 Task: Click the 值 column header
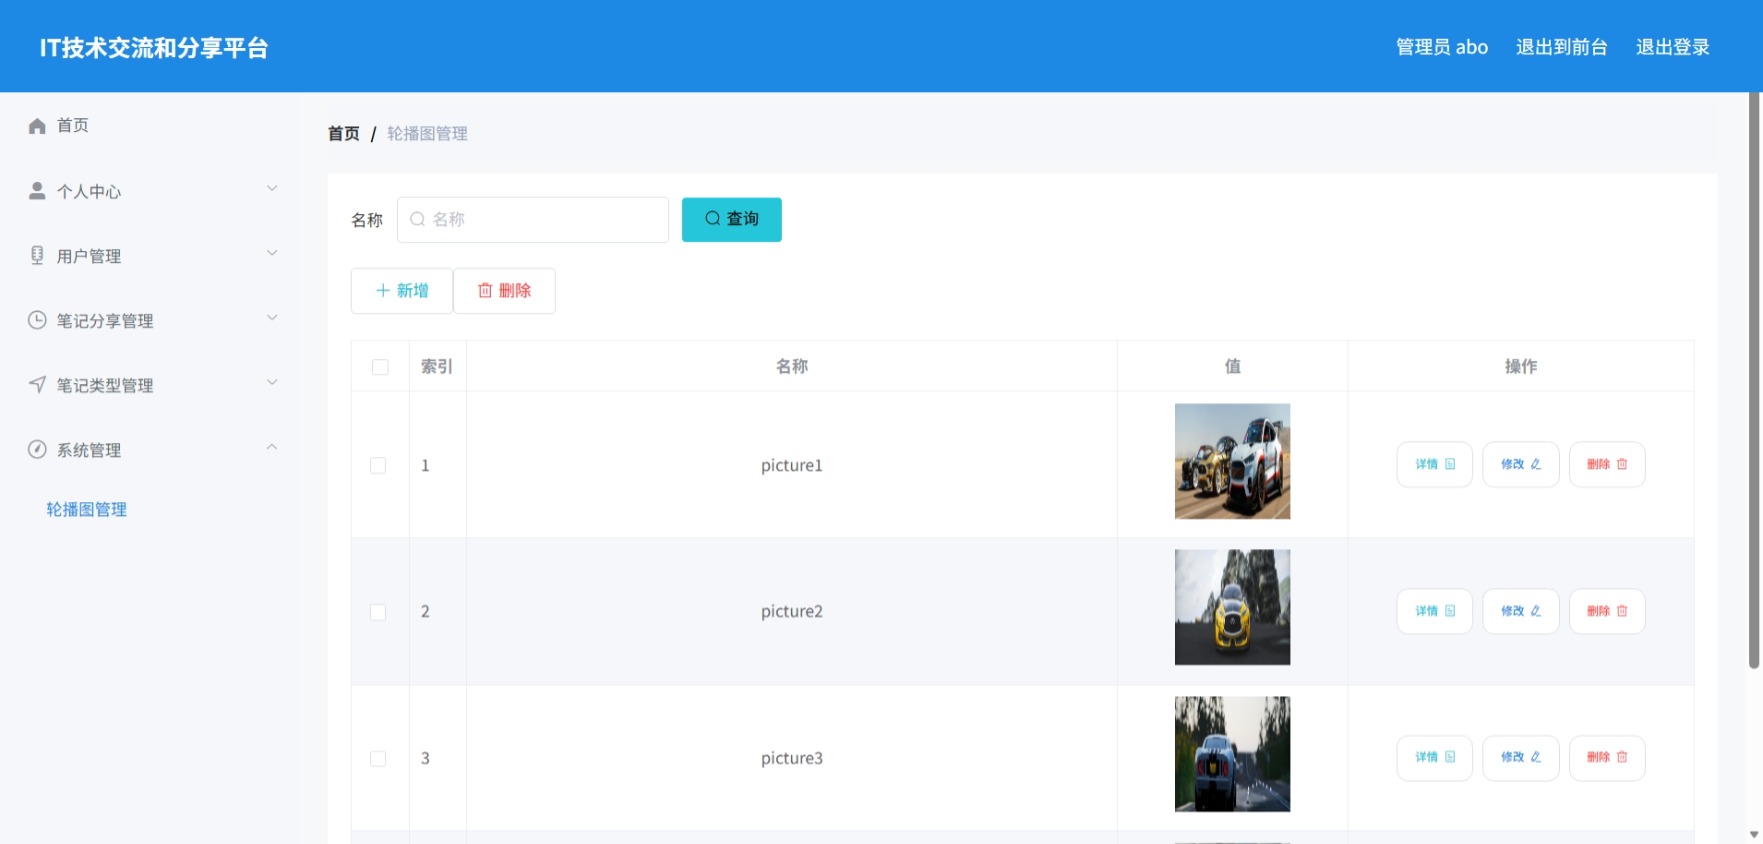pos(1233,367)
